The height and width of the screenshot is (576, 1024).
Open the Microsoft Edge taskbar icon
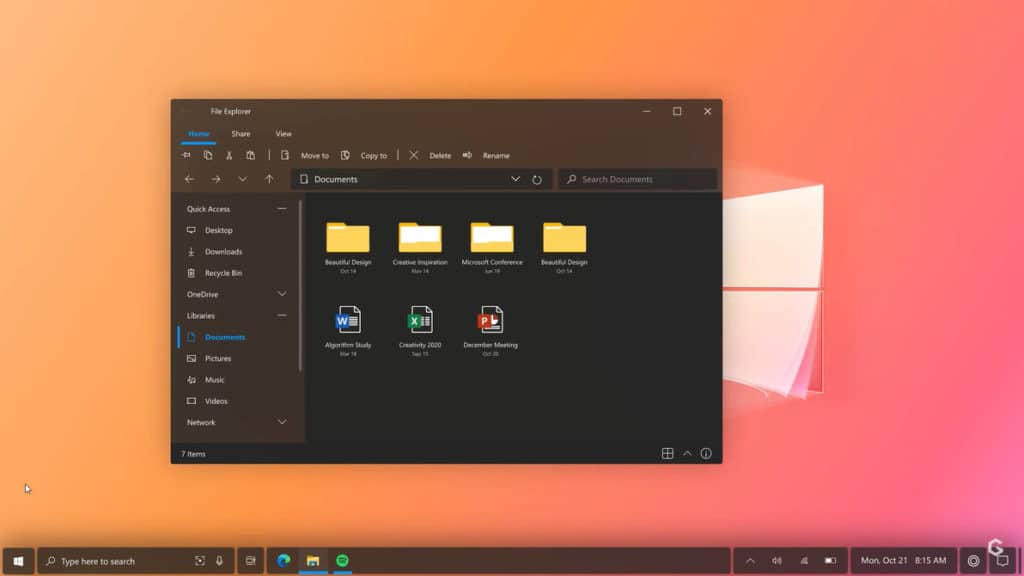tap(285, 560)
